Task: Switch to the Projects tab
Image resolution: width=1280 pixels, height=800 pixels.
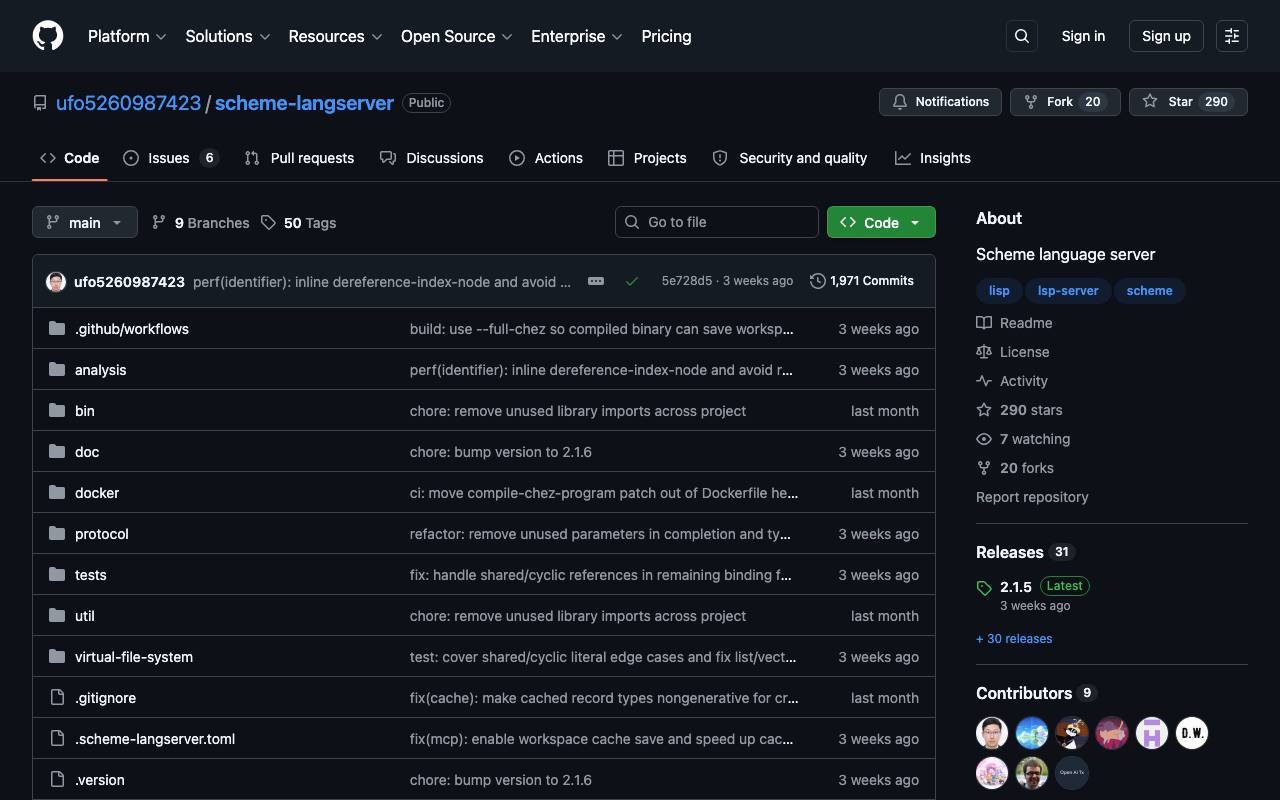Action: pos(647,158)
